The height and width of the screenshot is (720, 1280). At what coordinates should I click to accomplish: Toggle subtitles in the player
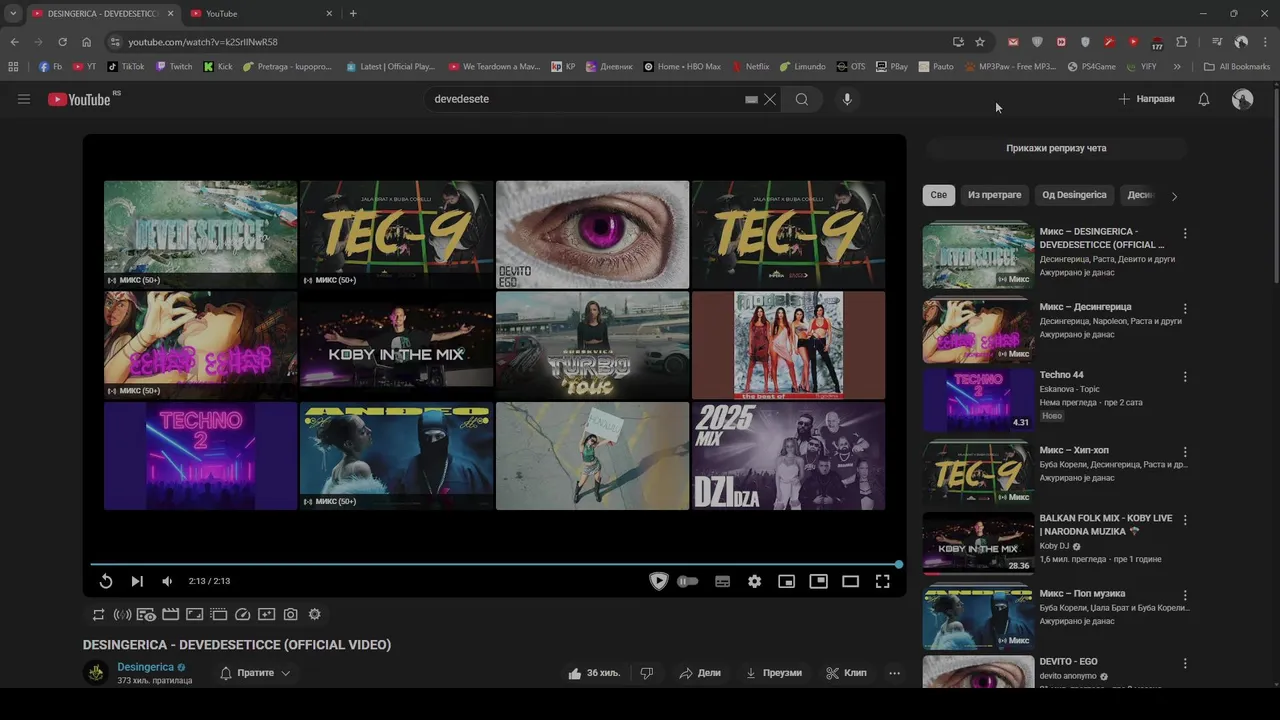coord(722,581)
